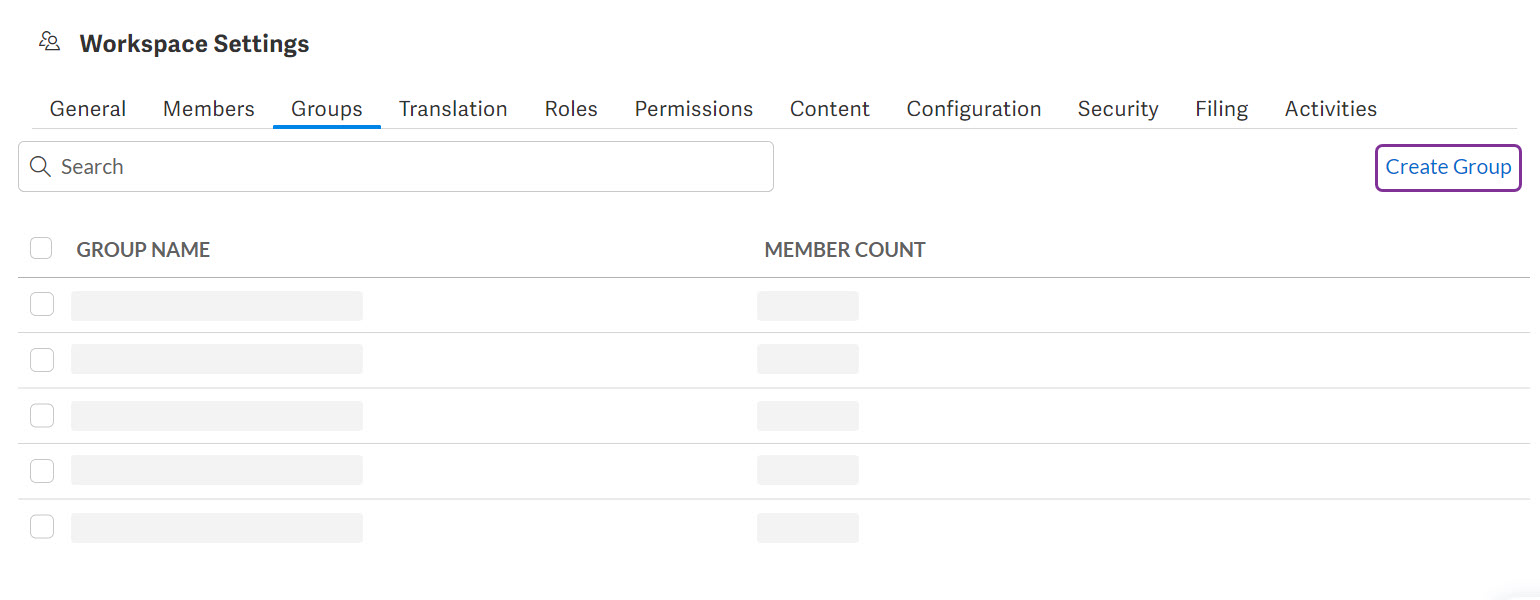Open the Activities tab

[1330, 108]
